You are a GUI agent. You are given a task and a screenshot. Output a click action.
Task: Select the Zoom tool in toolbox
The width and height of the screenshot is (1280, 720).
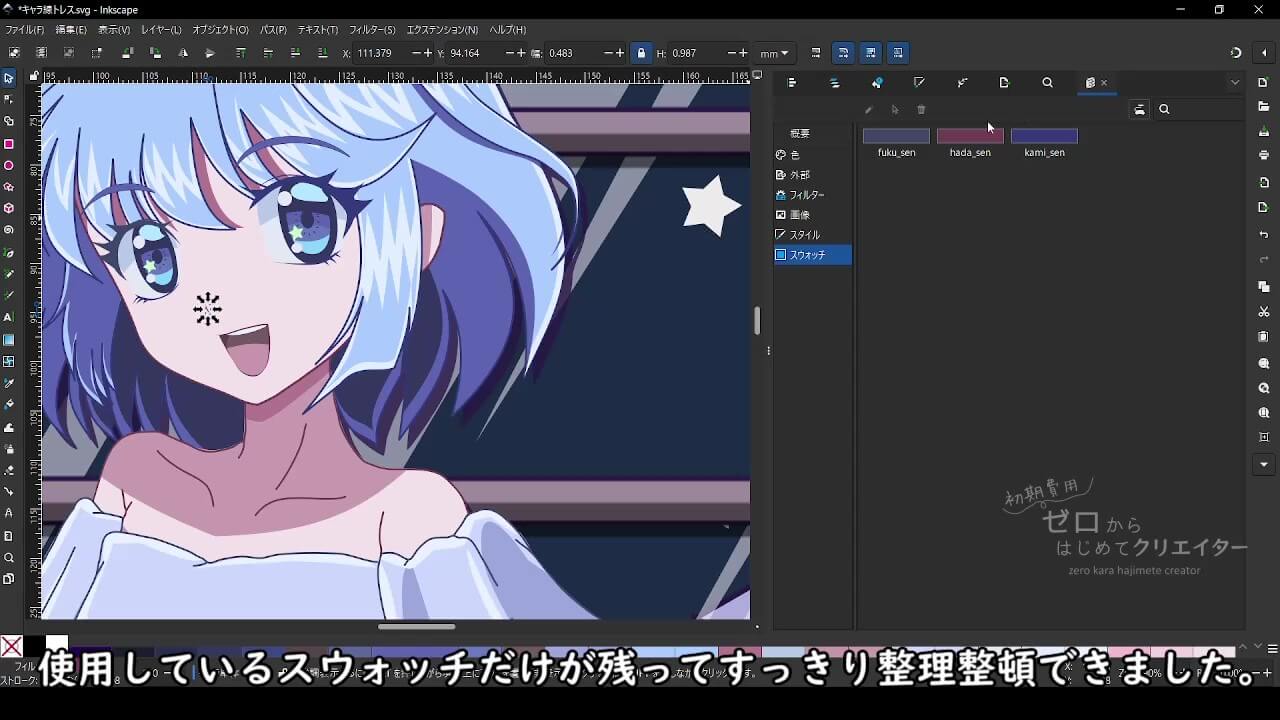(9, 557)
